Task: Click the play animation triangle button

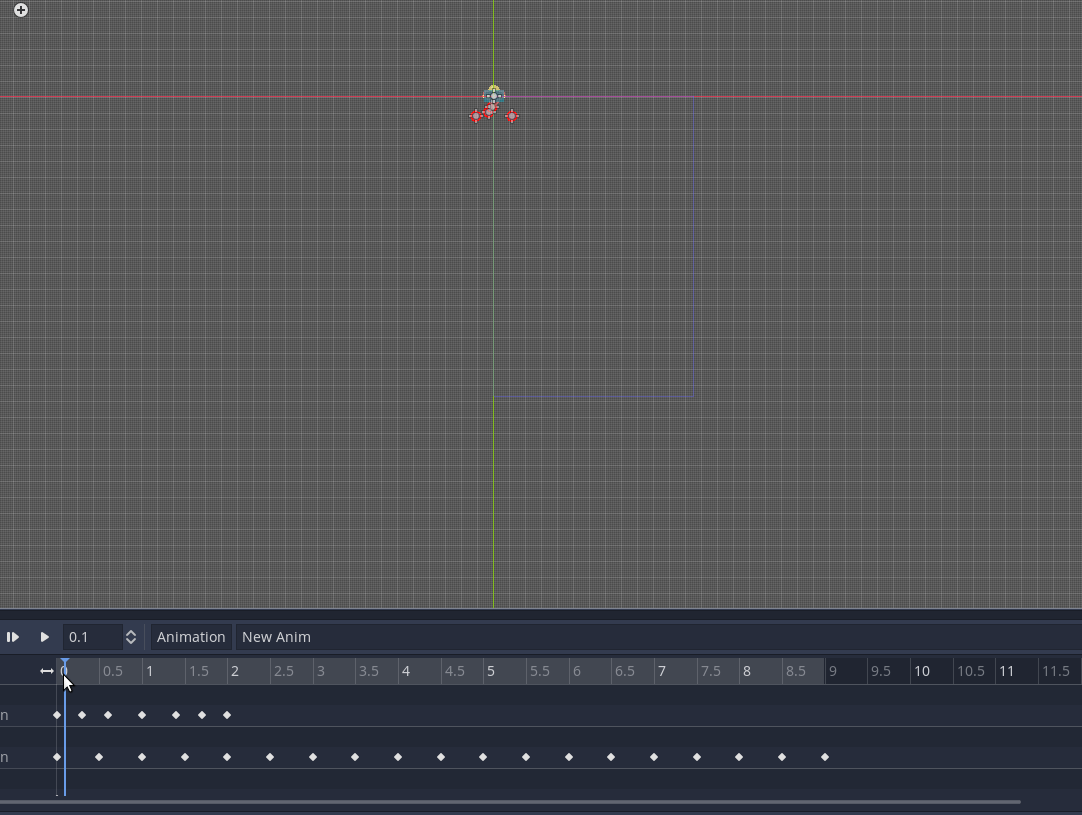Action: (44, 637)
